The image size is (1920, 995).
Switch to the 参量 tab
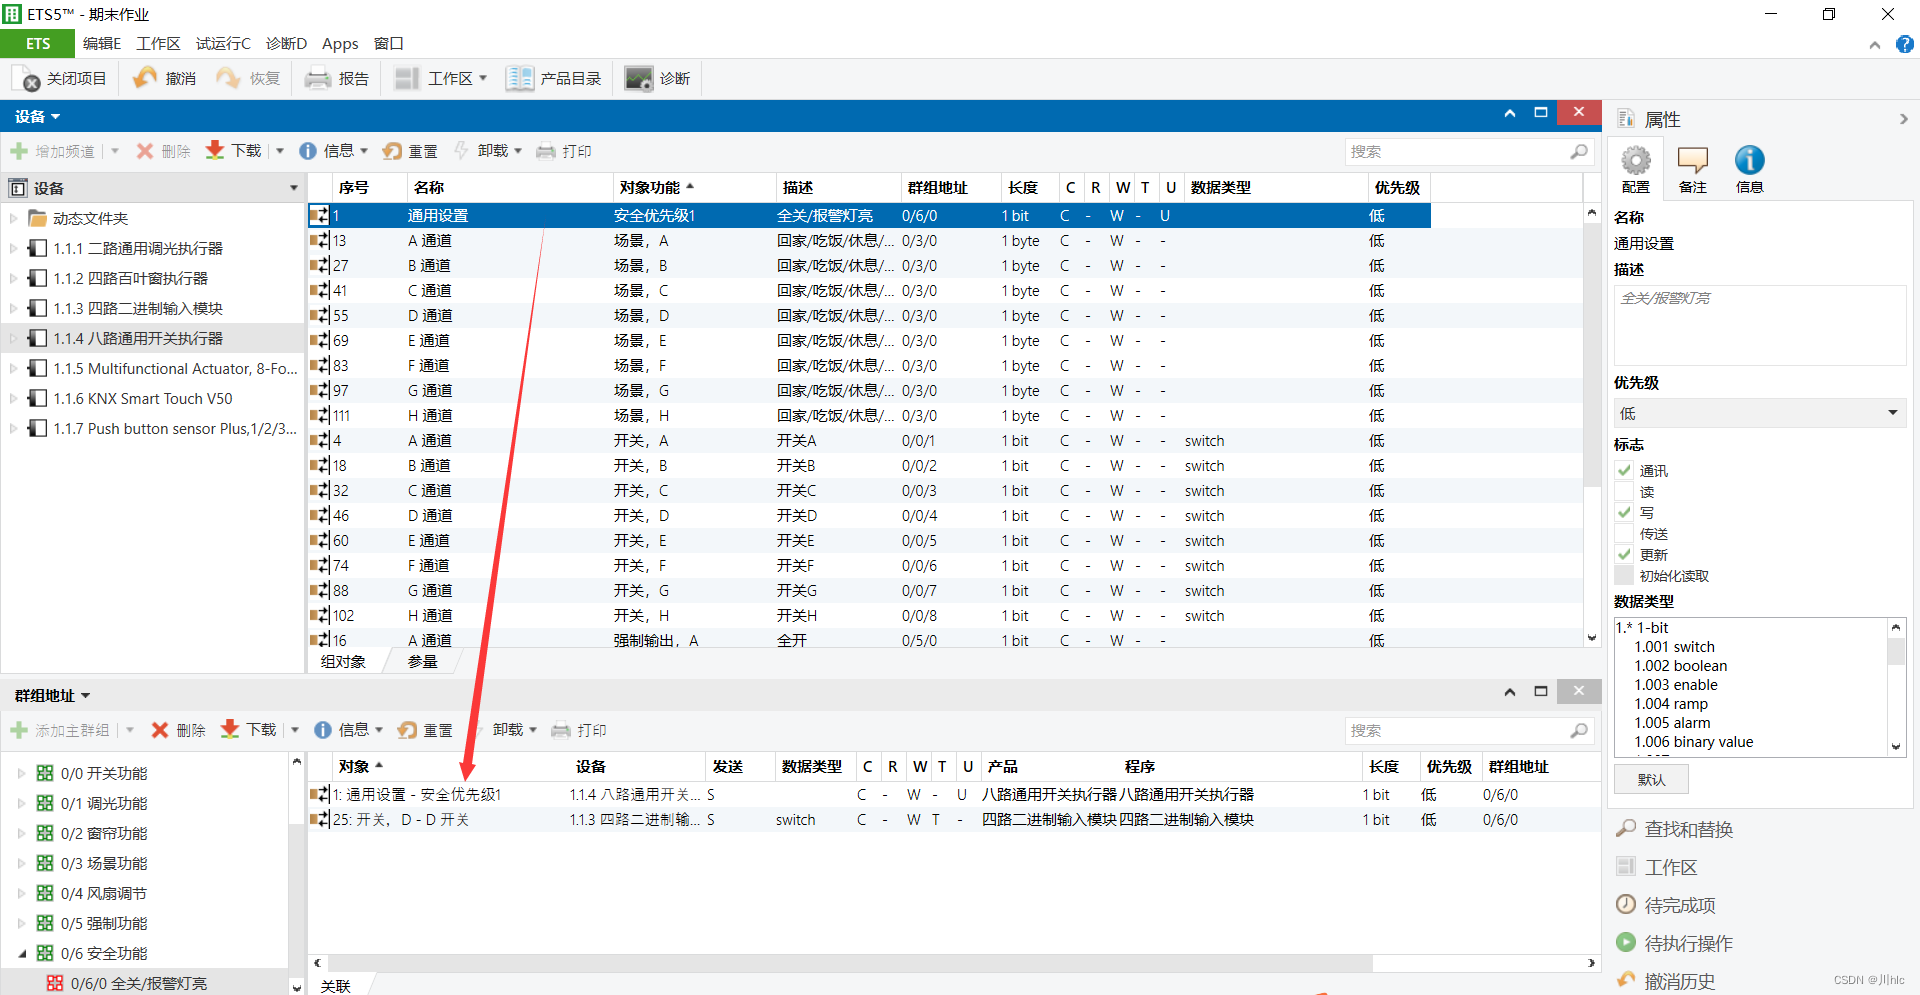[422, 662]
